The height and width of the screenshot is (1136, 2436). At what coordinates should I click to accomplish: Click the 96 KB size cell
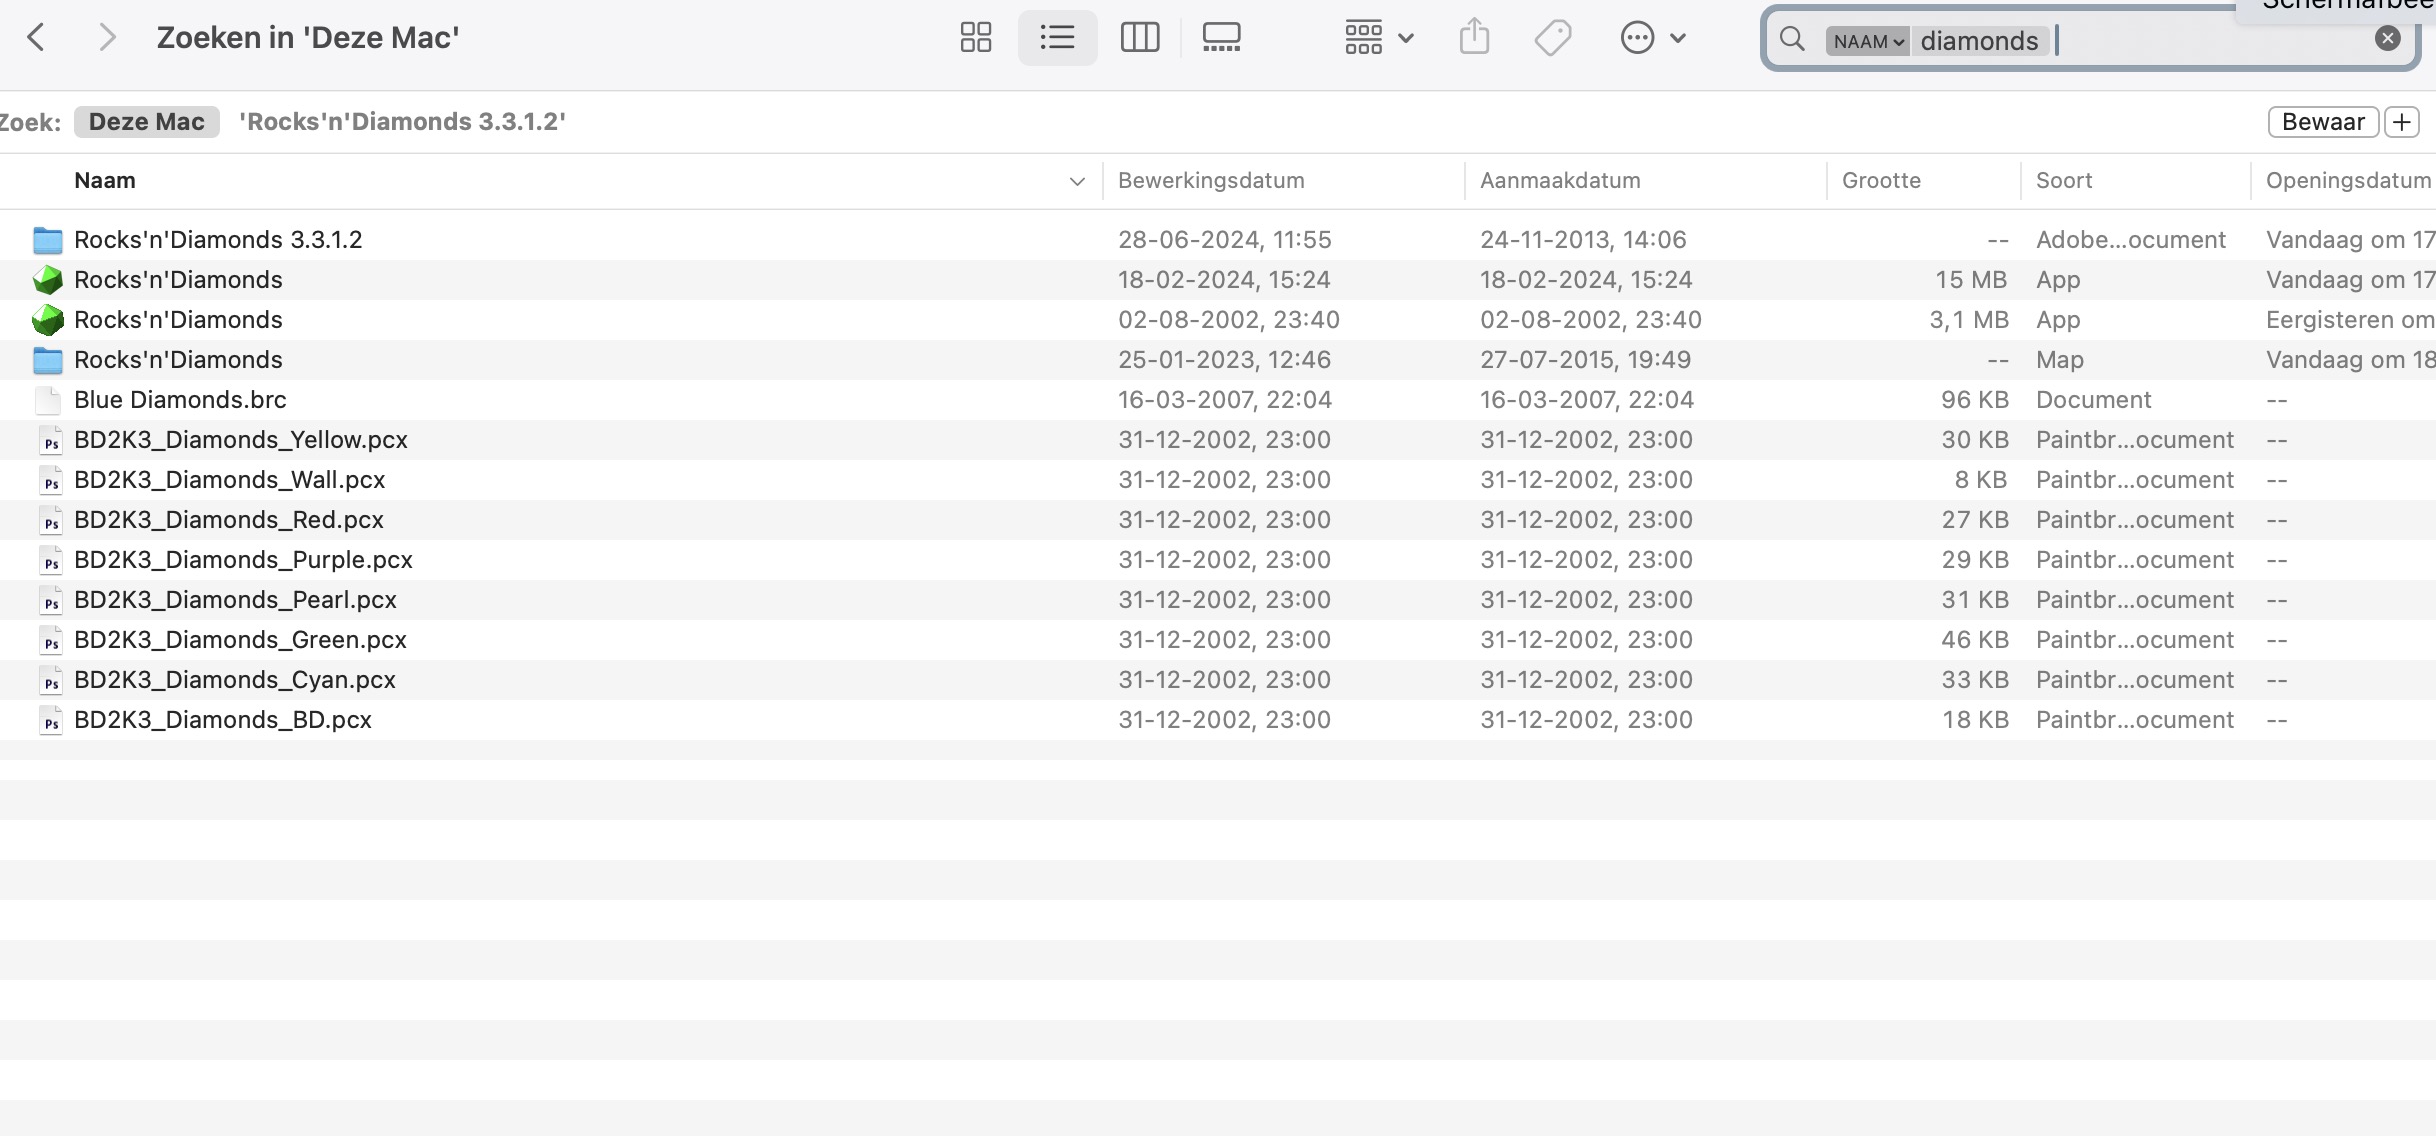[x=1974, y=400]
